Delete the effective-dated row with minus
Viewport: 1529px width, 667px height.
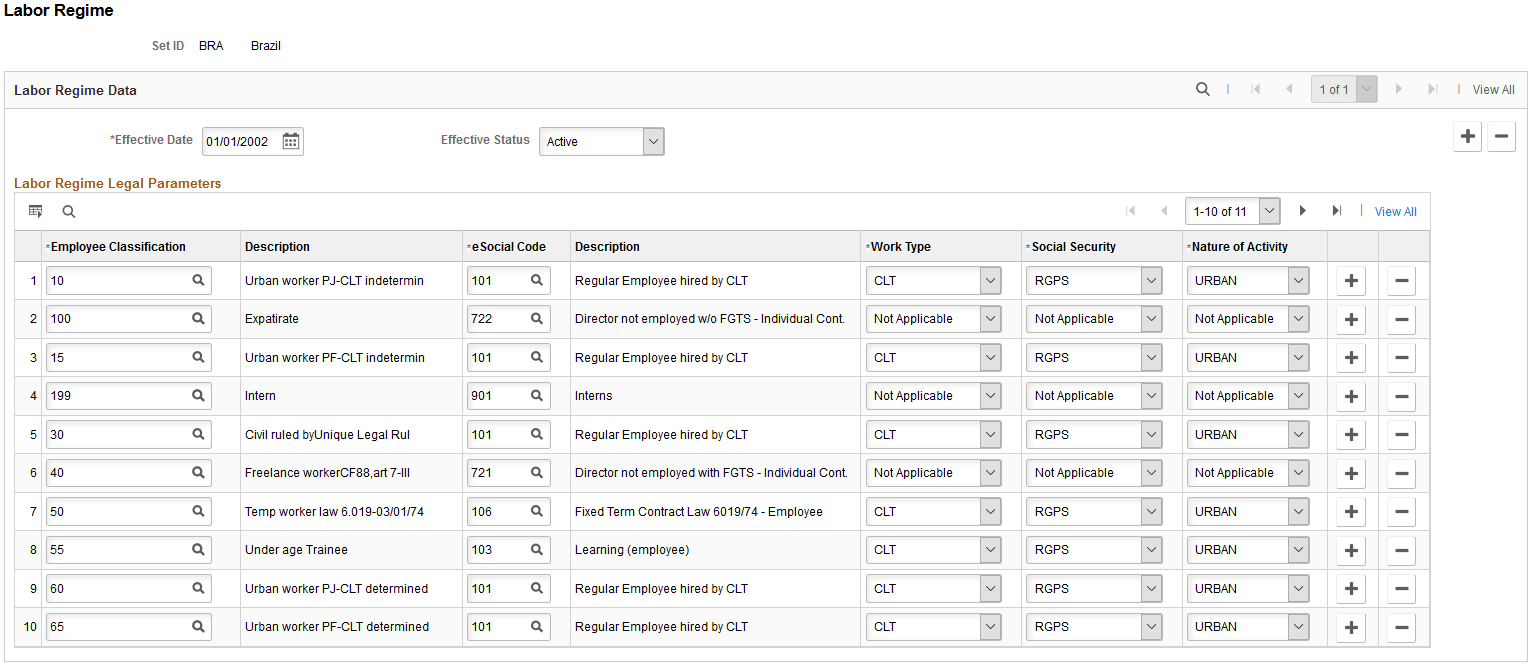[1501, 137]
